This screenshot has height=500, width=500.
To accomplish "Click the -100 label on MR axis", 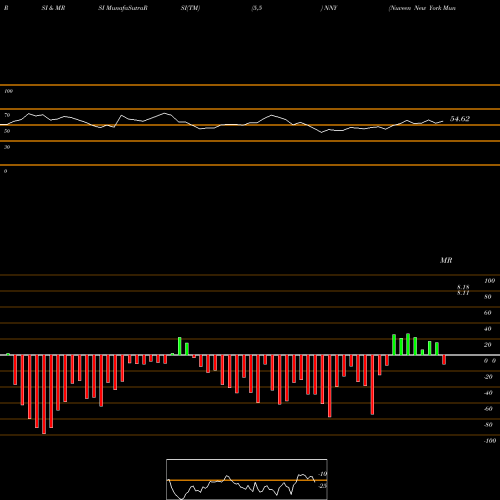I will (490, 441).
